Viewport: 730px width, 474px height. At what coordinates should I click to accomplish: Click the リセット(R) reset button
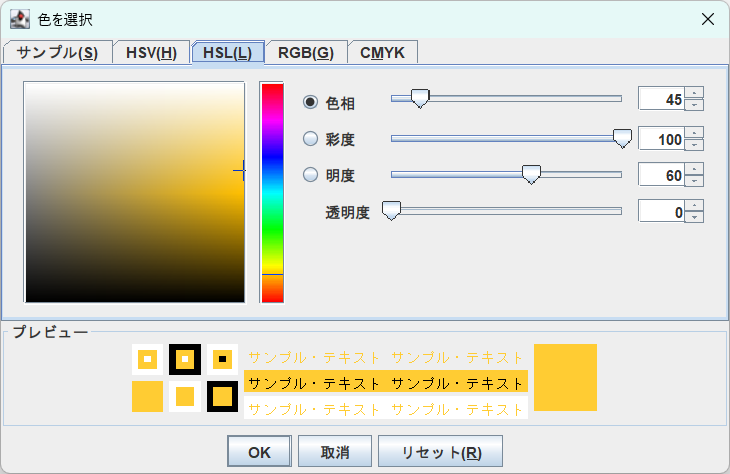pyautogui.click(x=440, y=452)
